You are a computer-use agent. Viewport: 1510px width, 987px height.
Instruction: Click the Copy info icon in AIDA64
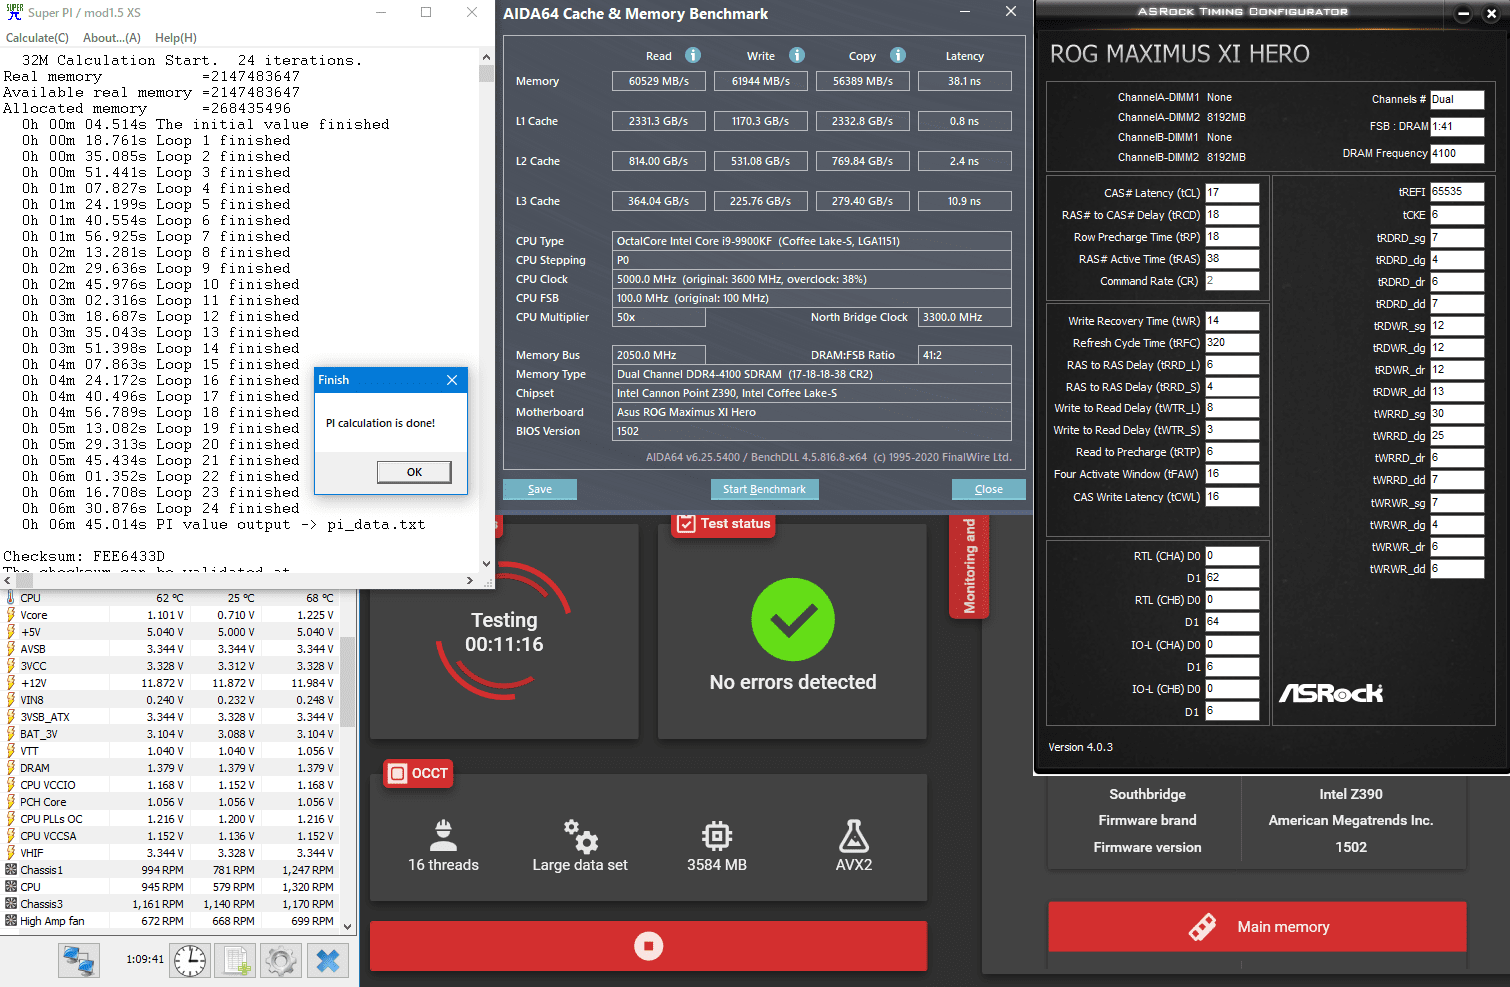898,55
